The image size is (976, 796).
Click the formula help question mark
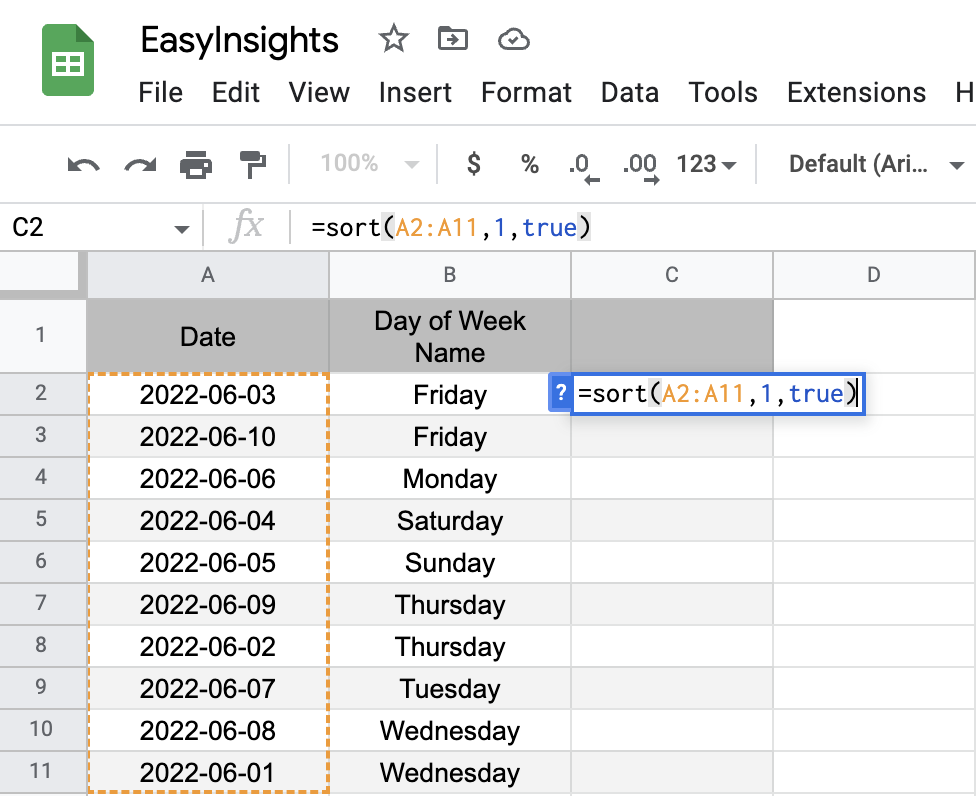[560, 393]
